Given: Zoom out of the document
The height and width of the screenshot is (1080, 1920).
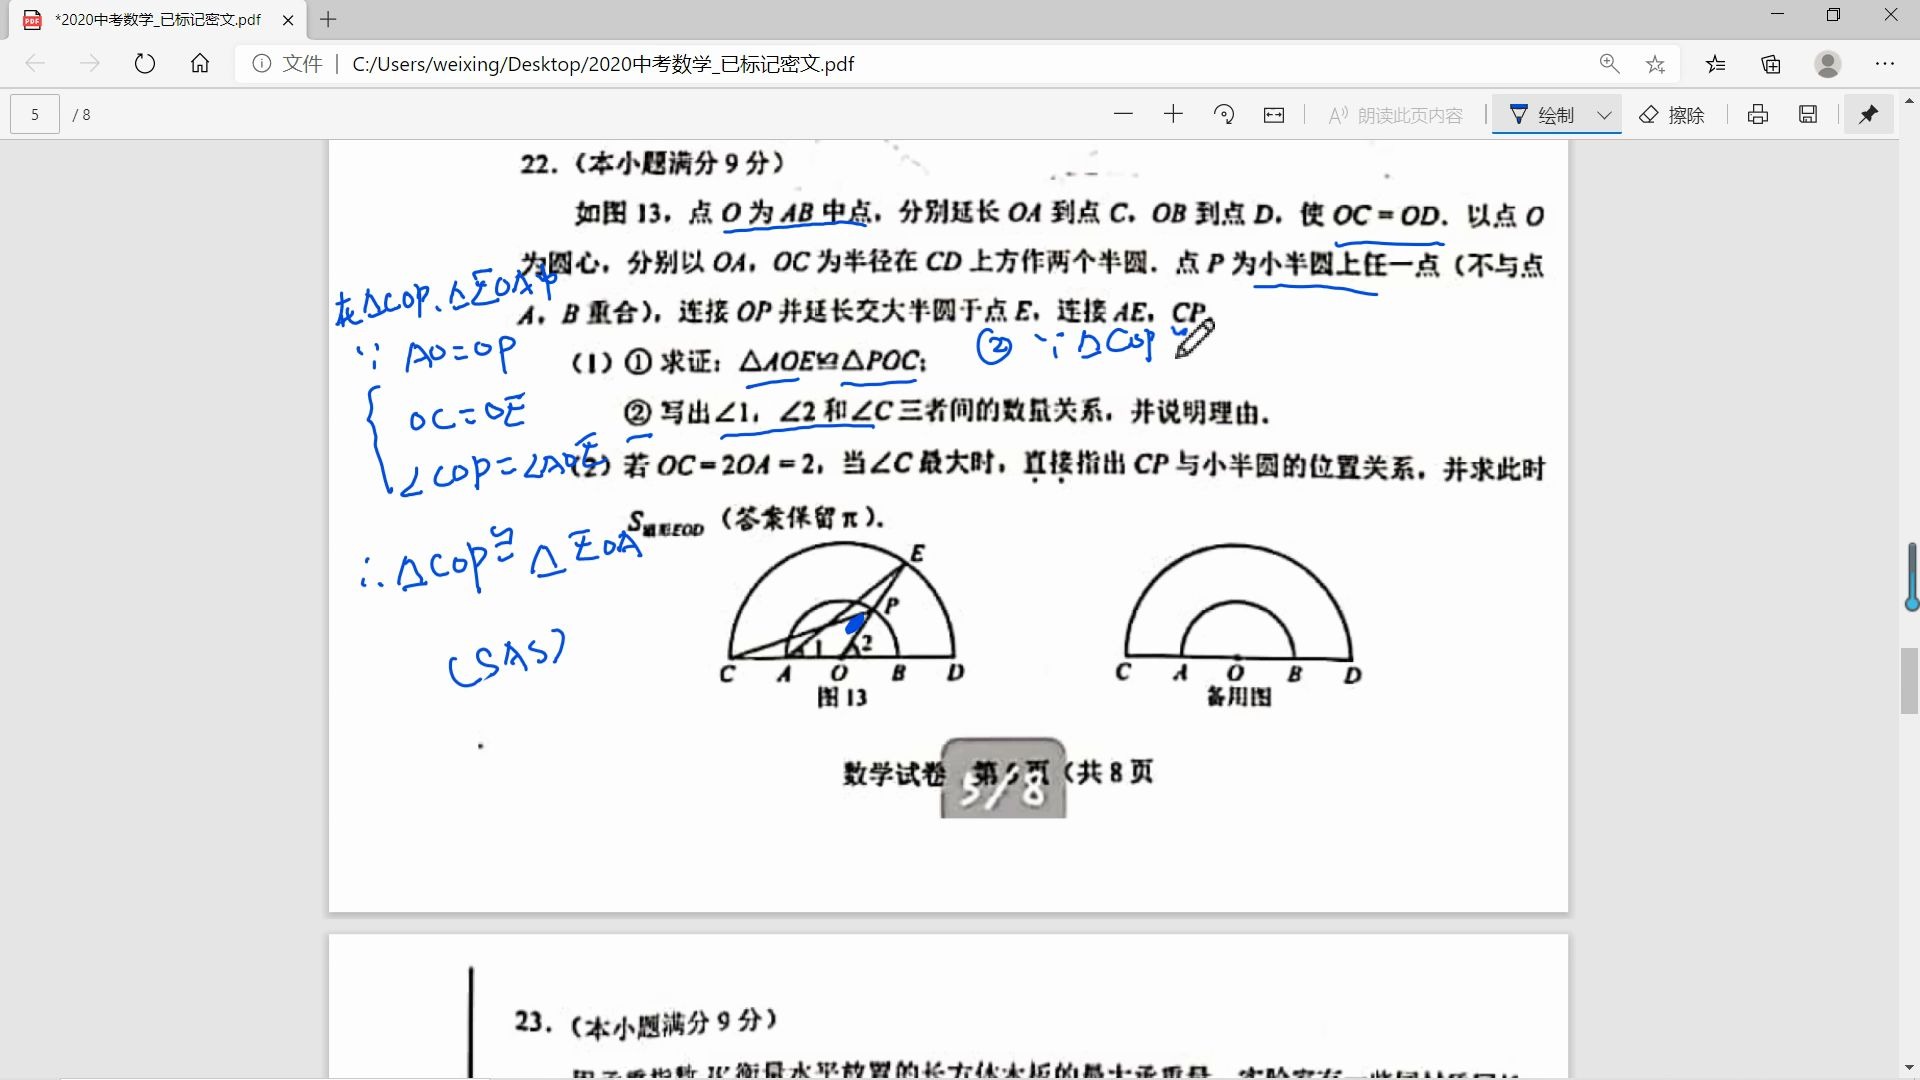Looking at the screenshot, I should click(1123, 114).
